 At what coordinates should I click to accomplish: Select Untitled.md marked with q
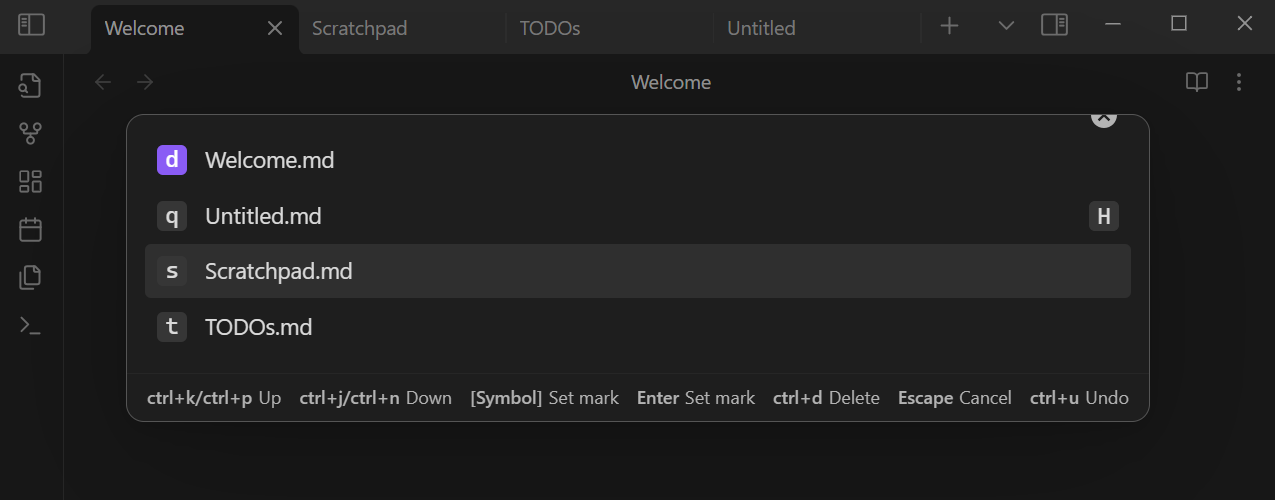638,216
